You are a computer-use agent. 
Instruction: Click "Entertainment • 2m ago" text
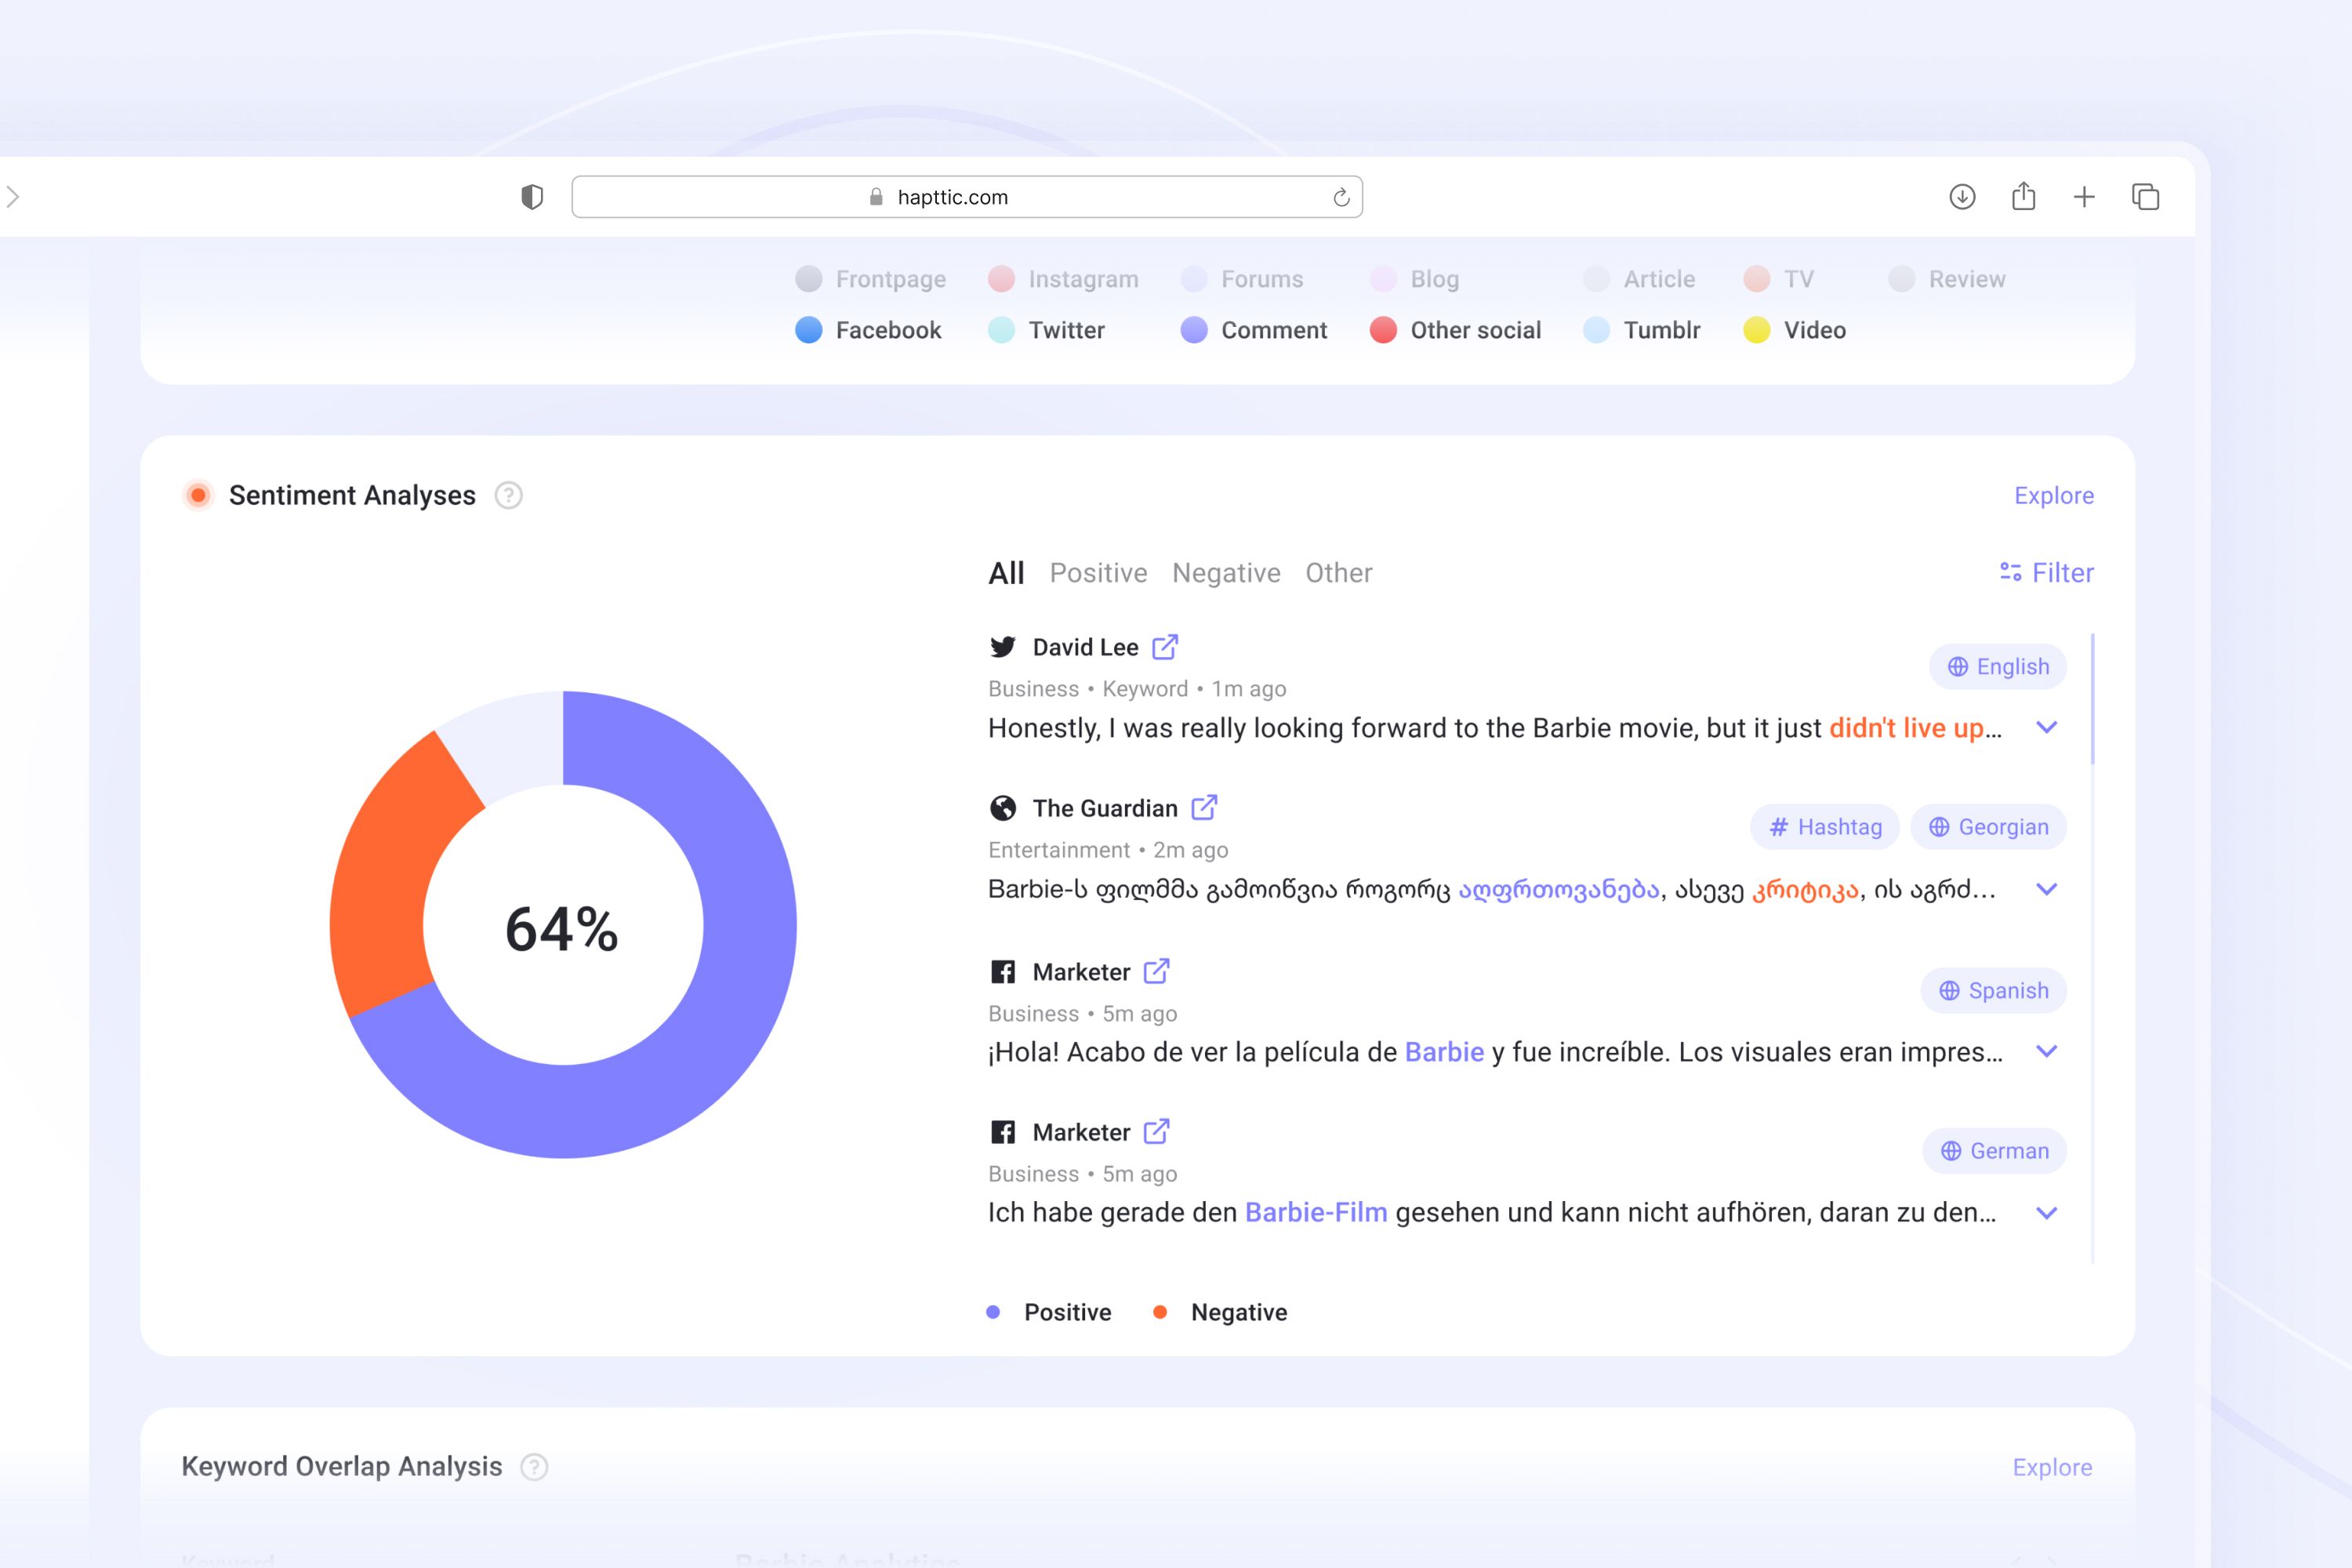point(1108,850)
